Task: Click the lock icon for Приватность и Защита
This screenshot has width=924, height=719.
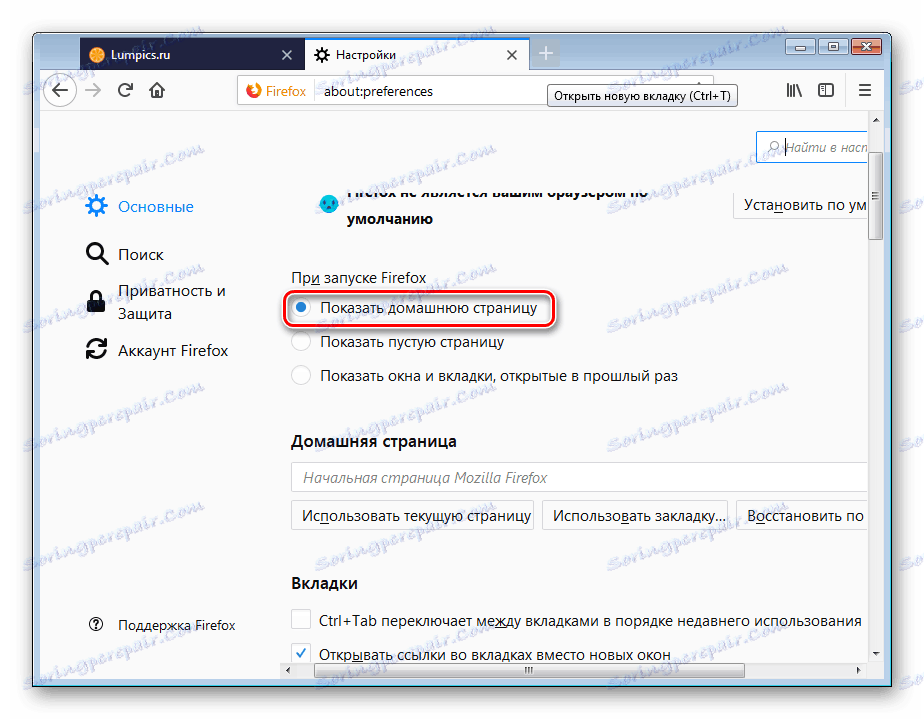Action: (96, 301)
